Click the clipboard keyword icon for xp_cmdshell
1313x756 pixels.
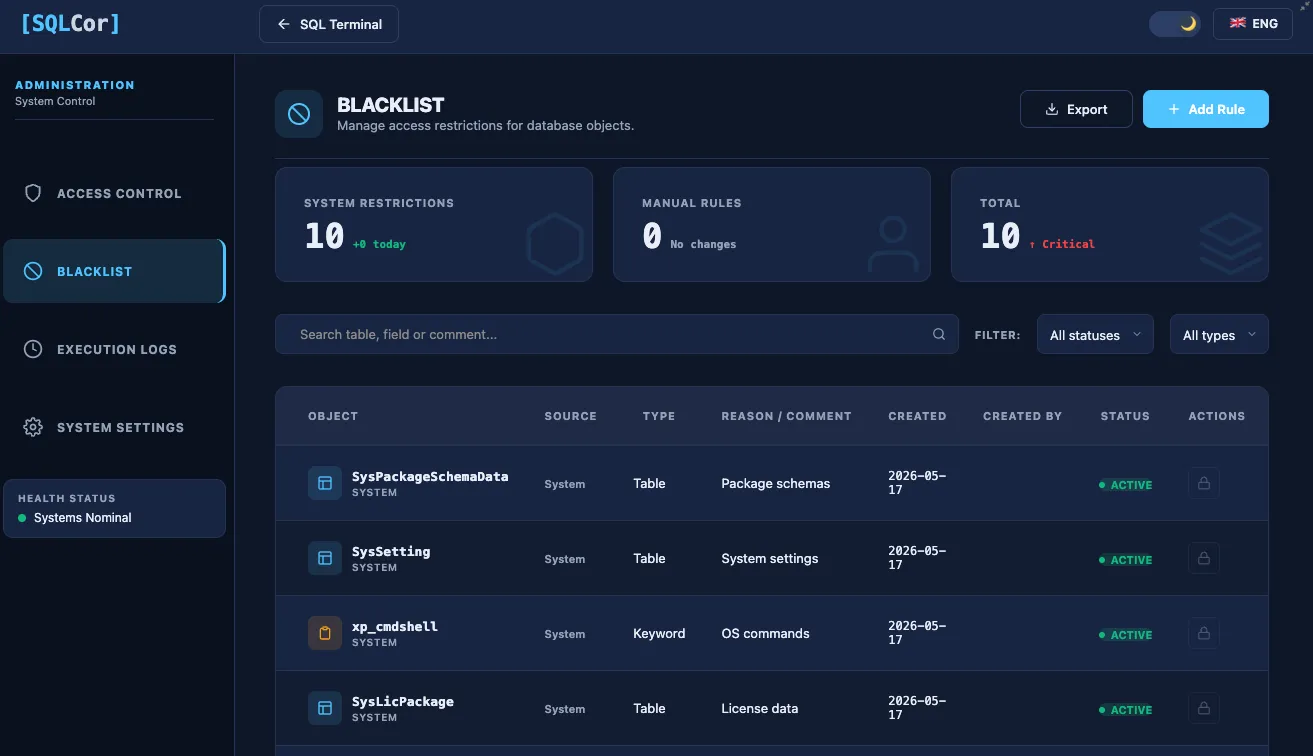325,633
